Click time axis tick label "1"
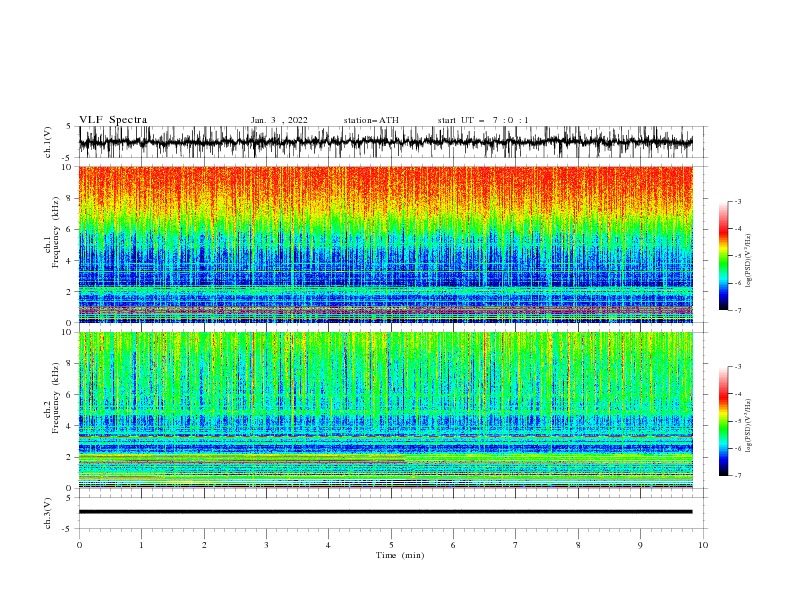This screenshot has height=612, width=792. [x=141, y=545]
